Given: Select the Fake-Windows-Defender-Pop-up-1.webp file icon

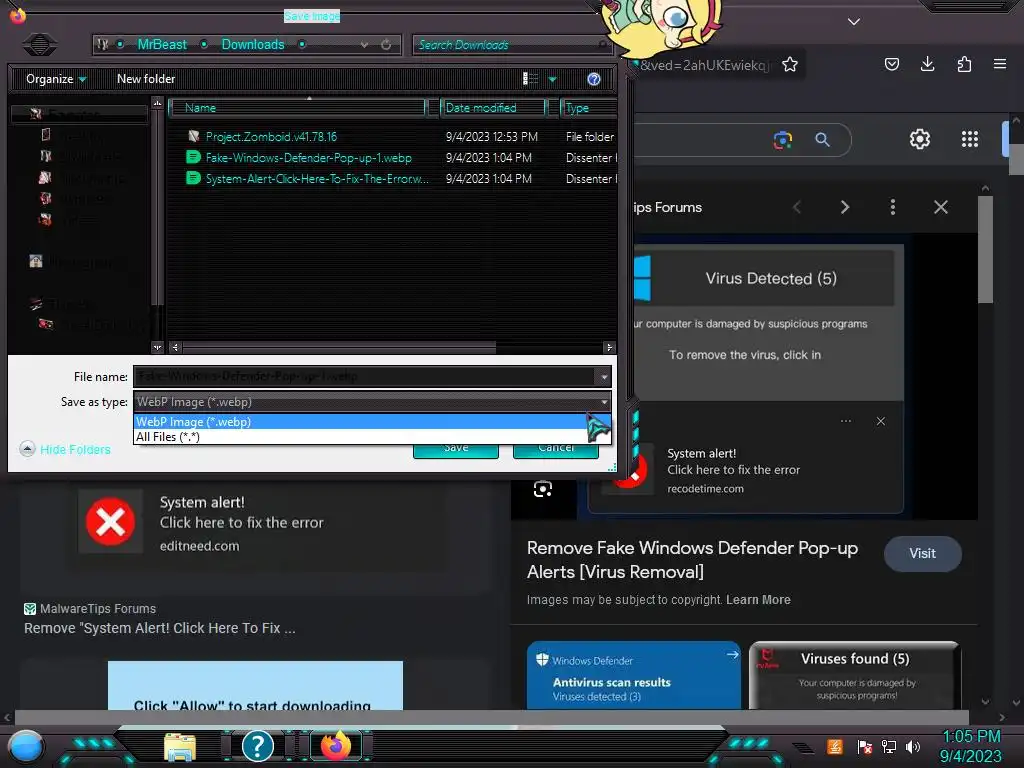Looking at the screenshot, I should (x=193, y=157).
